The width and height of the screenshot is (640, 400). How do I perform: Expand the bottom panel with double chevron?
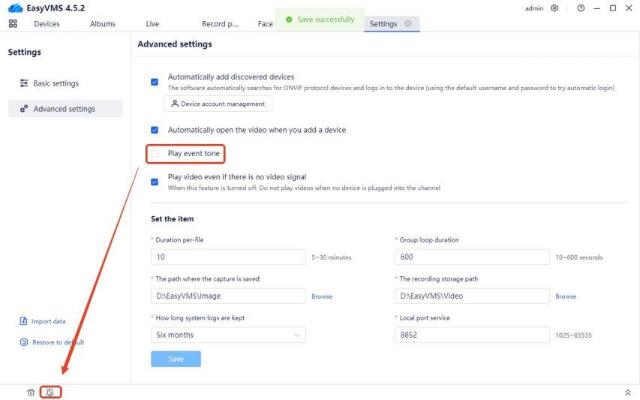click(627, 392)
